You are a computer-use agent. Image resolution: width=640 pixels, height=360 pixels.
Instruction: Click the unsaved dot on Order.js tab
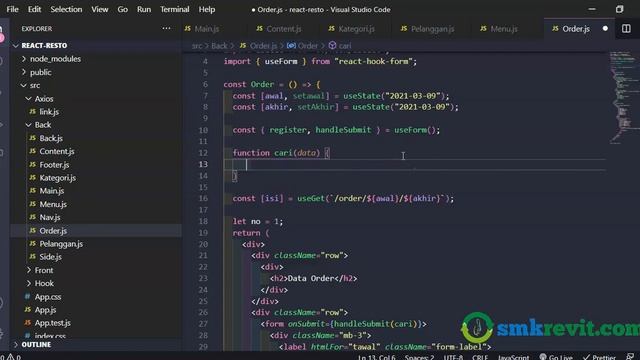coord(605,29)
